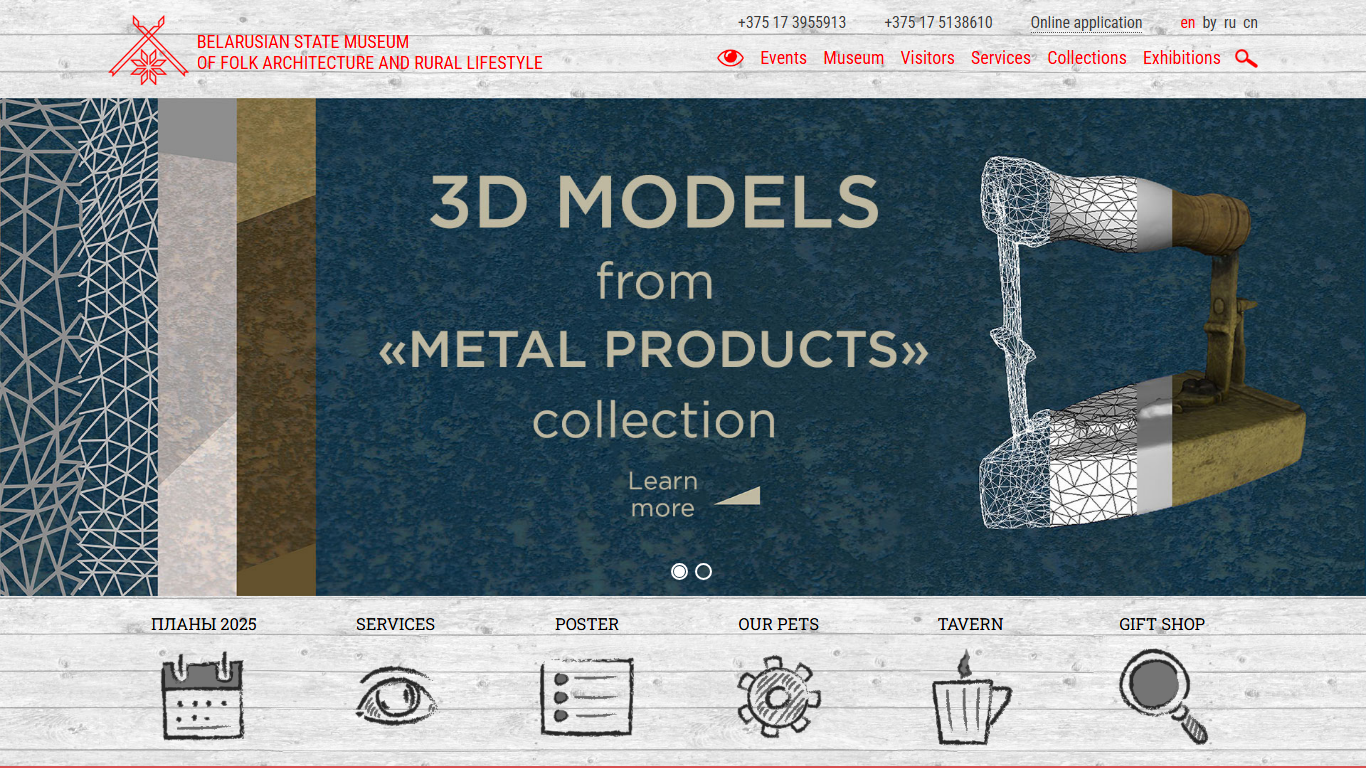Click the cup icon under Tavern
Image resolution: width=1366 pixels, height=768 pixels.
(970, 697)
